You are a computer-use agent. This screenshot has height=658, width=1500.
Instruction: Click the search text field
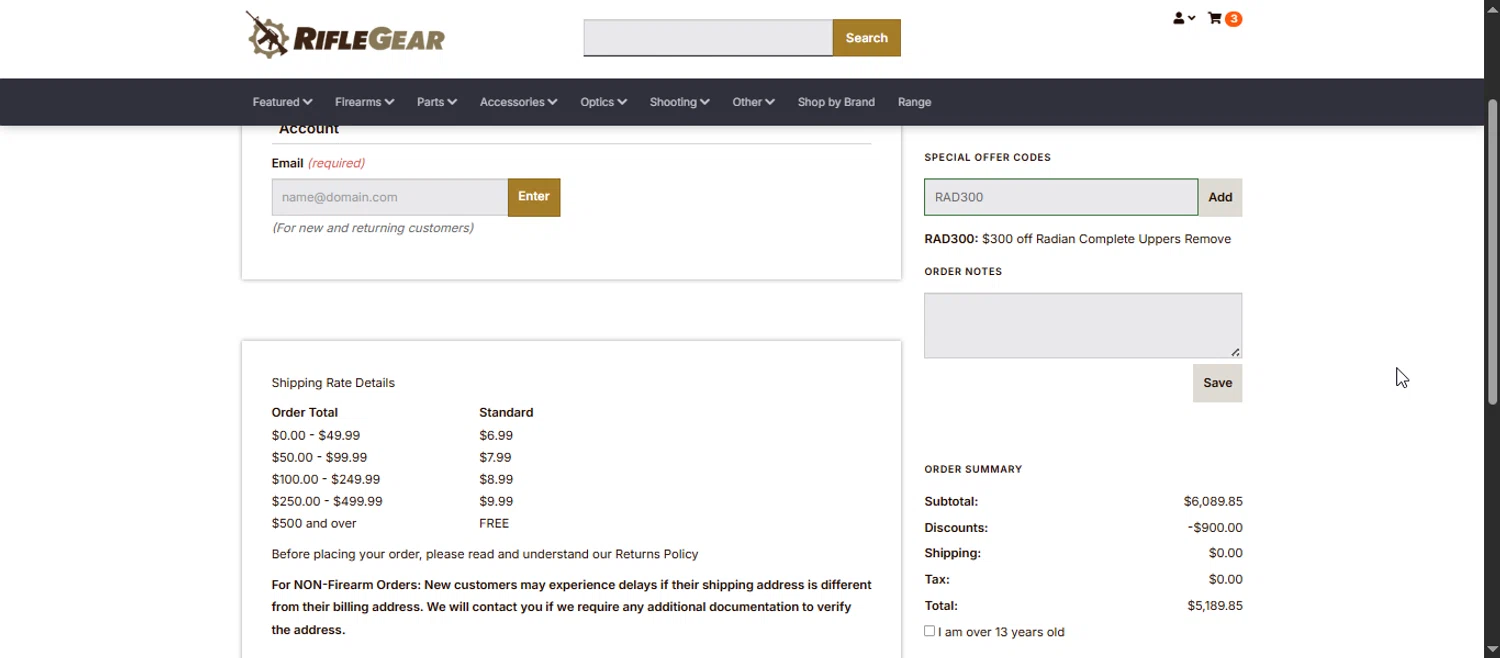708,38
